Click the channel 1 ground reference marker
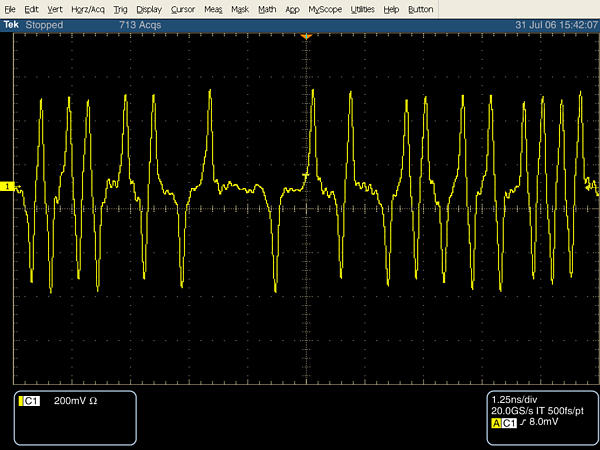600x450 pixels. click(6, 187)
